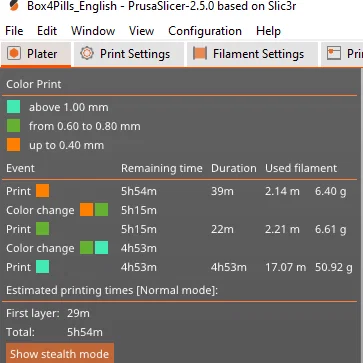Image resolution: width=363 pixels, height=363 pixels.
Task: Switch to the Print Settings tab
Action: [x=129, y=54]
